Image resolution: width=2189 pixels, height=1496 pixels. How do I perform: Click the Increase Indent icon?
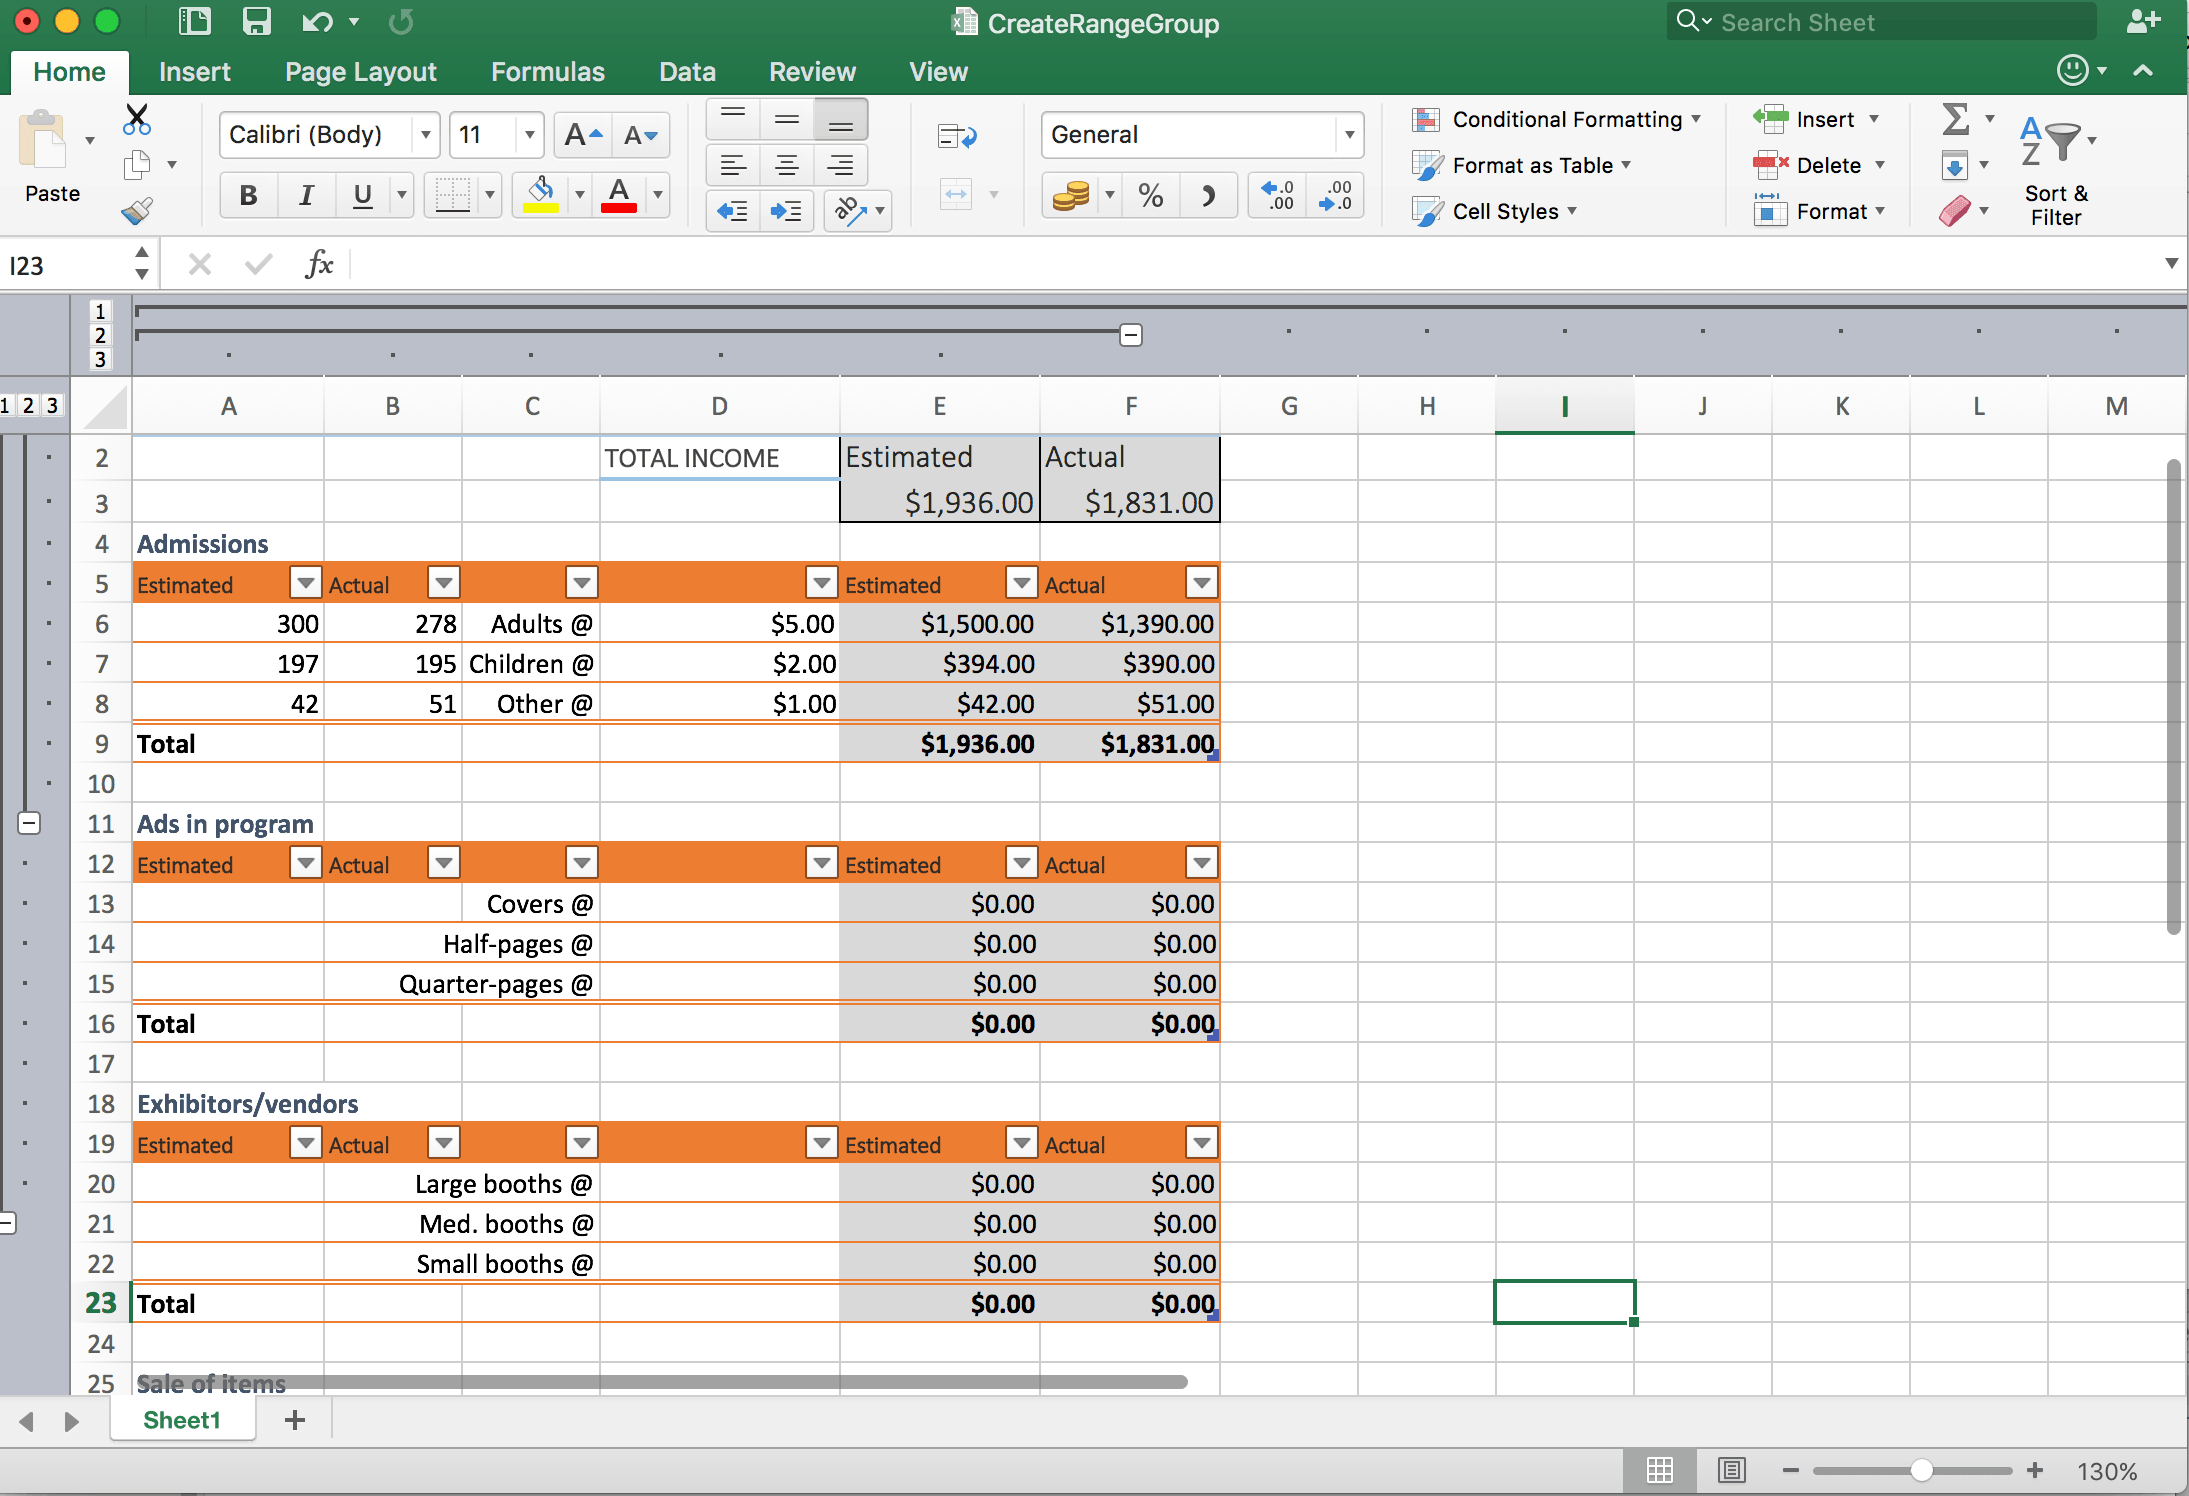[787, 211]
